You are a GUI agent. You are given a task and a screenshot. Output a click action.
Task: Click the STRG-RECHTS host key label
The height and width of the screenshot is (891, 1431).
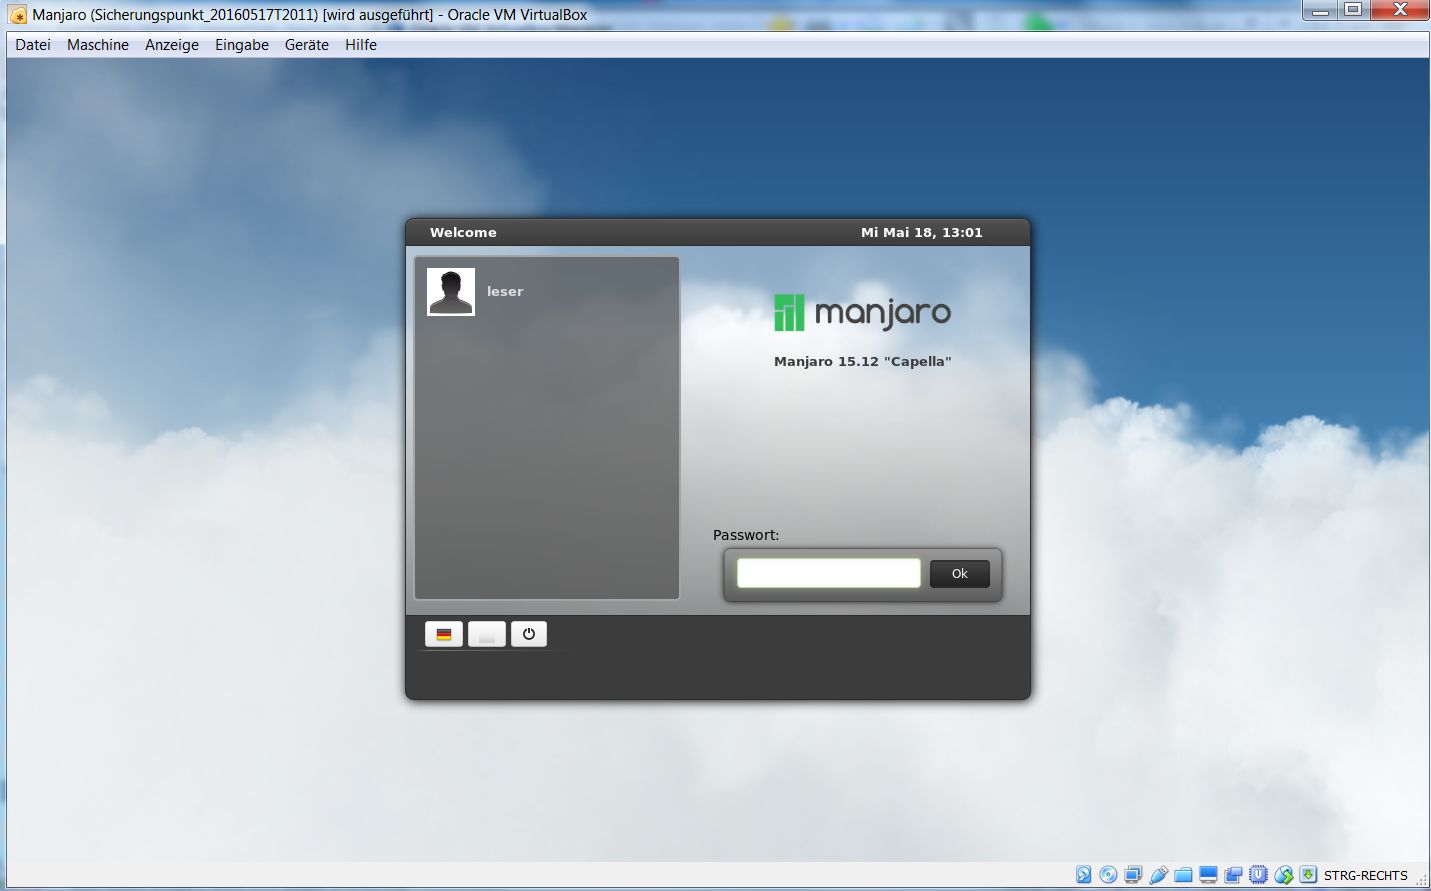1366,876
